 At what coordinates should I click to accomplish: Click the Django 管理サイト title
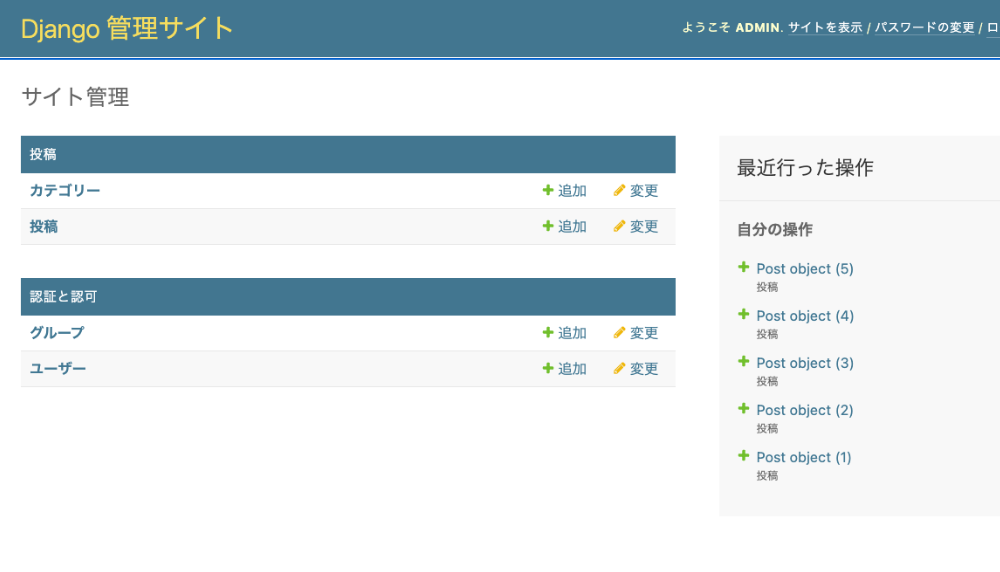point(127,29)
